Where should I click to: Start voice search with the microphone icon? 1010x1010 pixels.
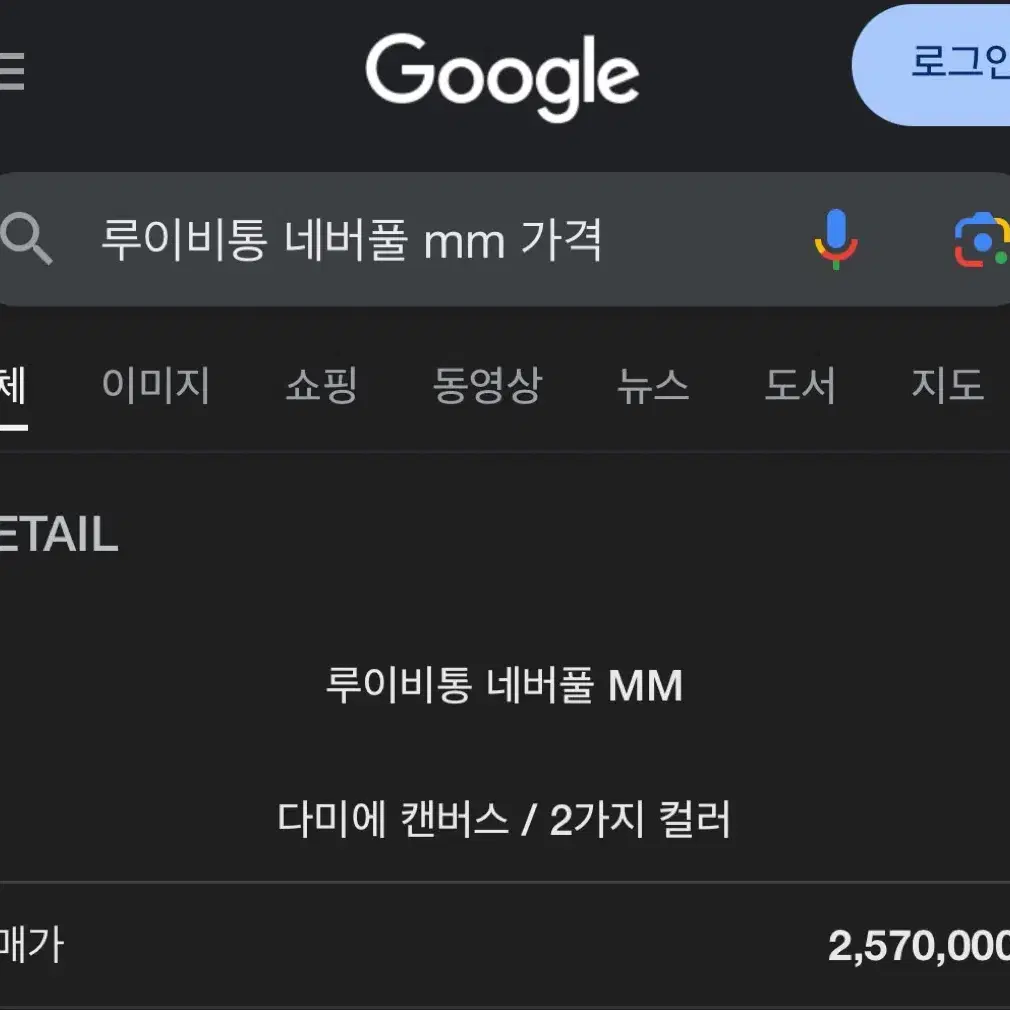click(835, 239)
